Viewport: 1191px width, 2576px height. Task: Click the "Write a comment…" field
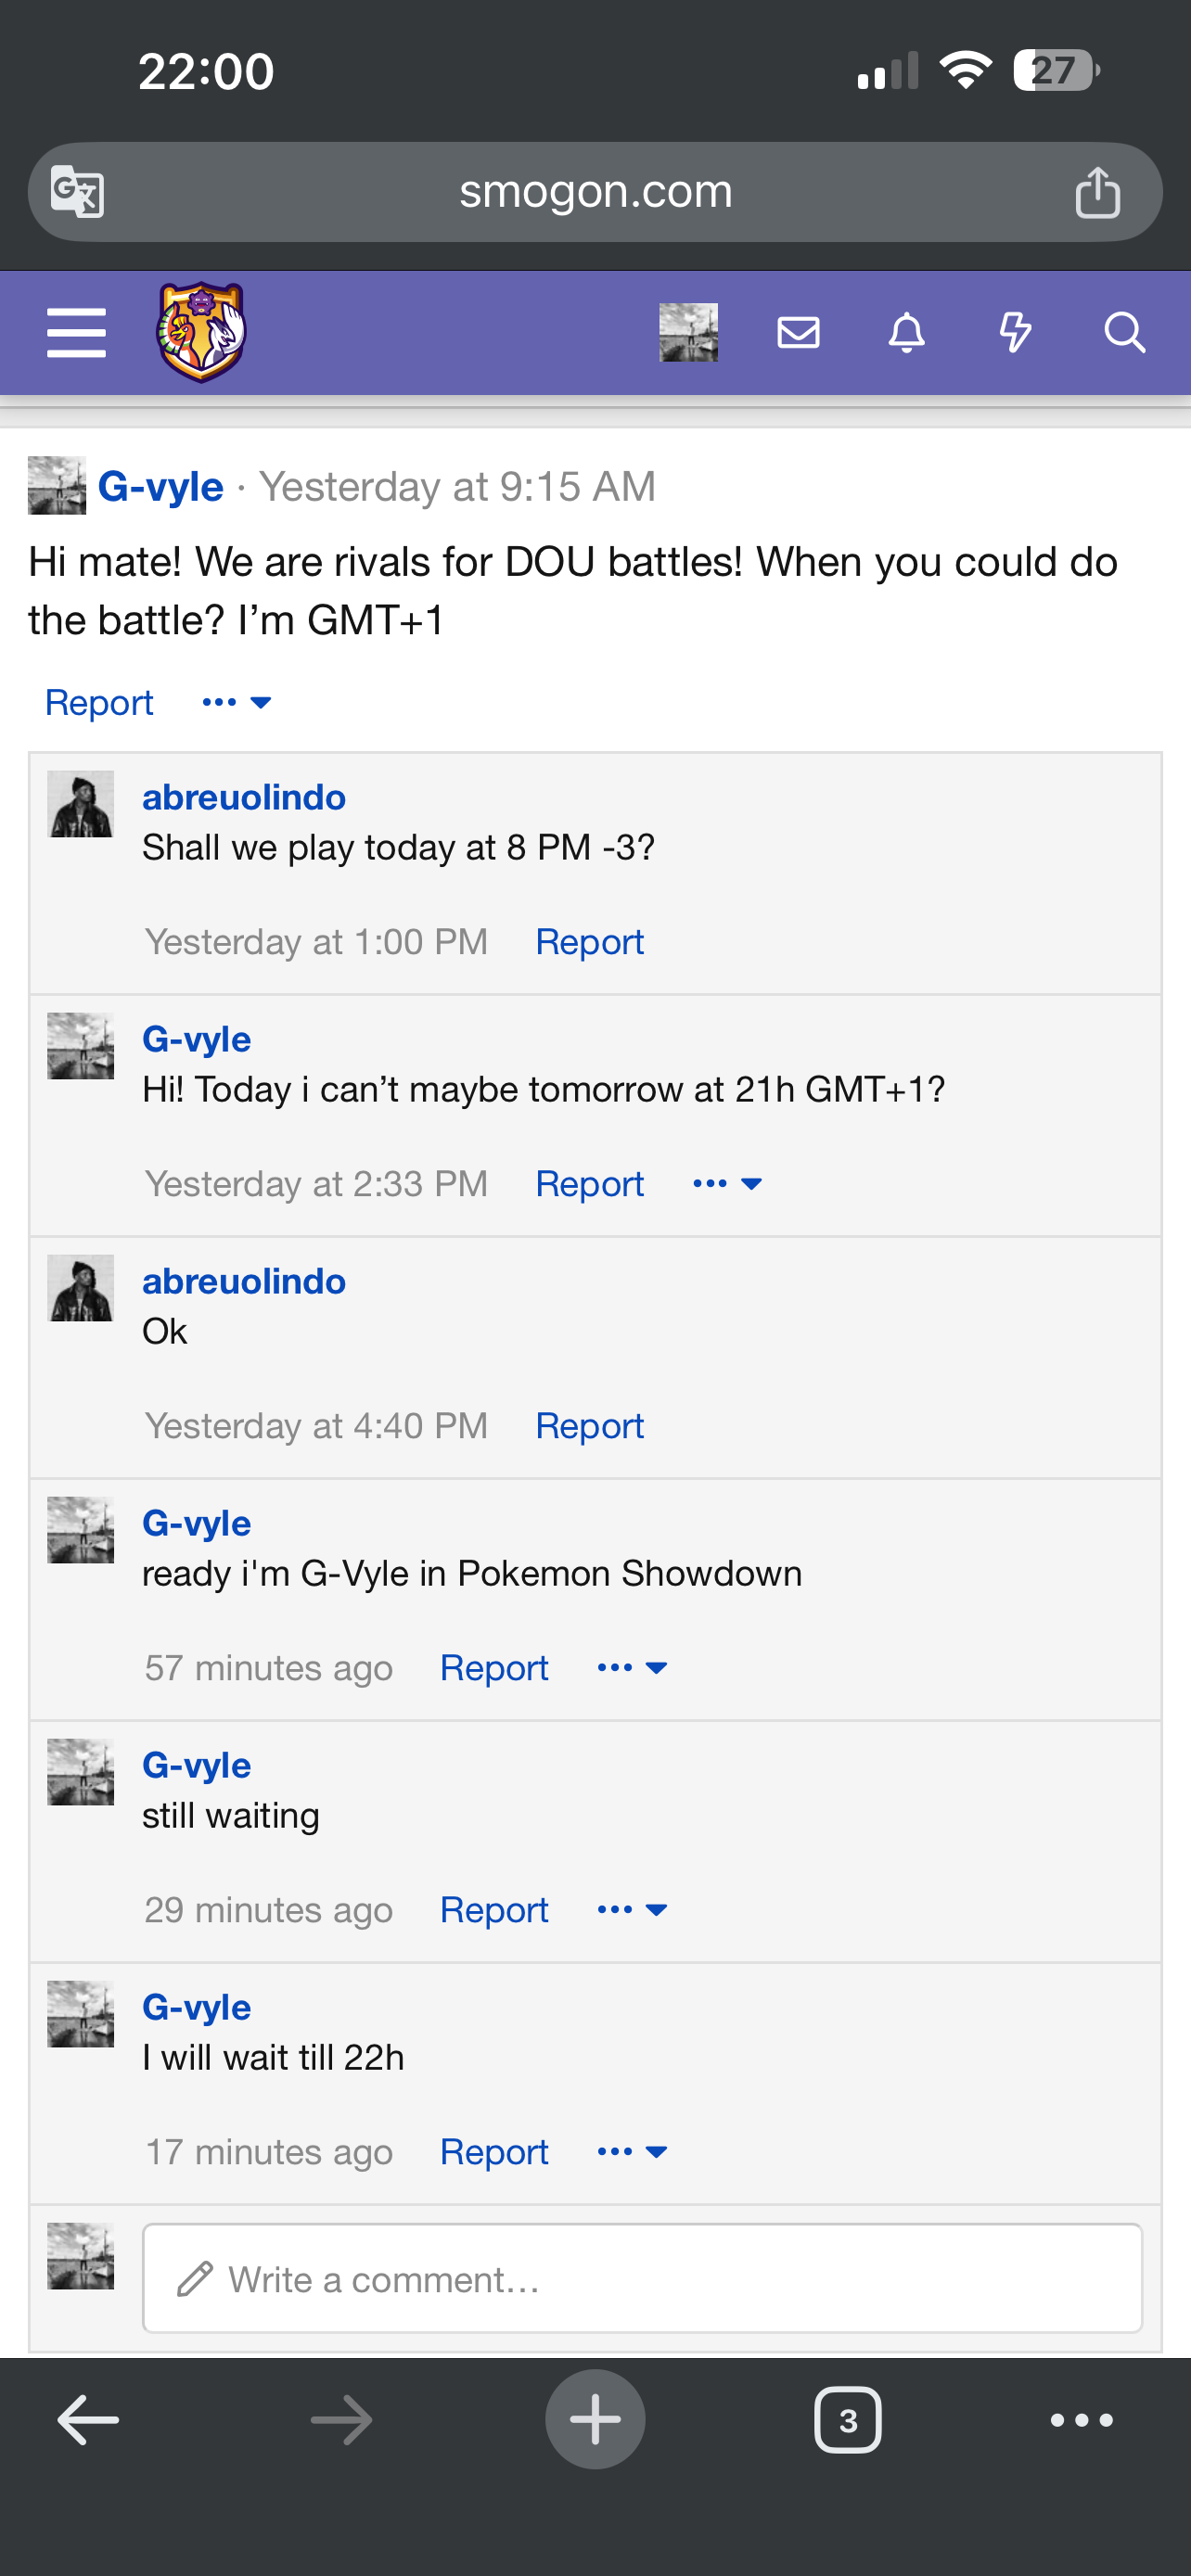(x=642, y=2279)
